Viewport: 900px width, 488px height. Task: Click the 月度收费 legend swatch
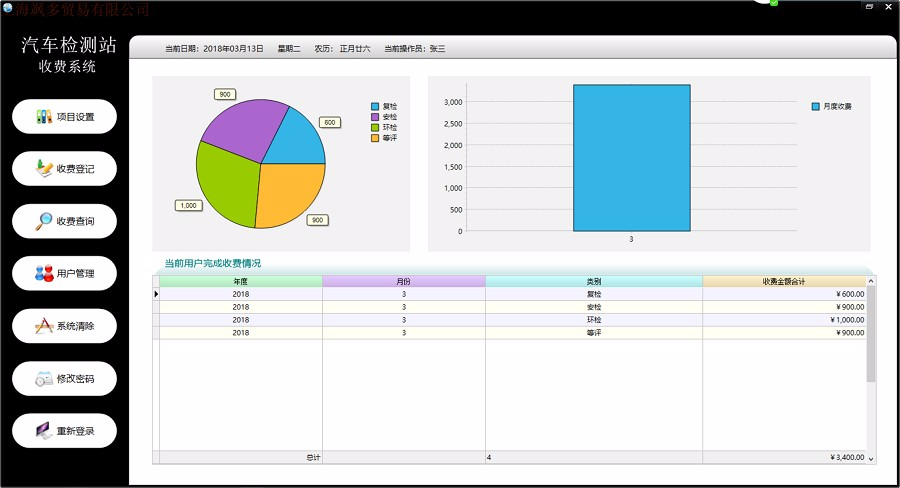[x=816, y=106]
